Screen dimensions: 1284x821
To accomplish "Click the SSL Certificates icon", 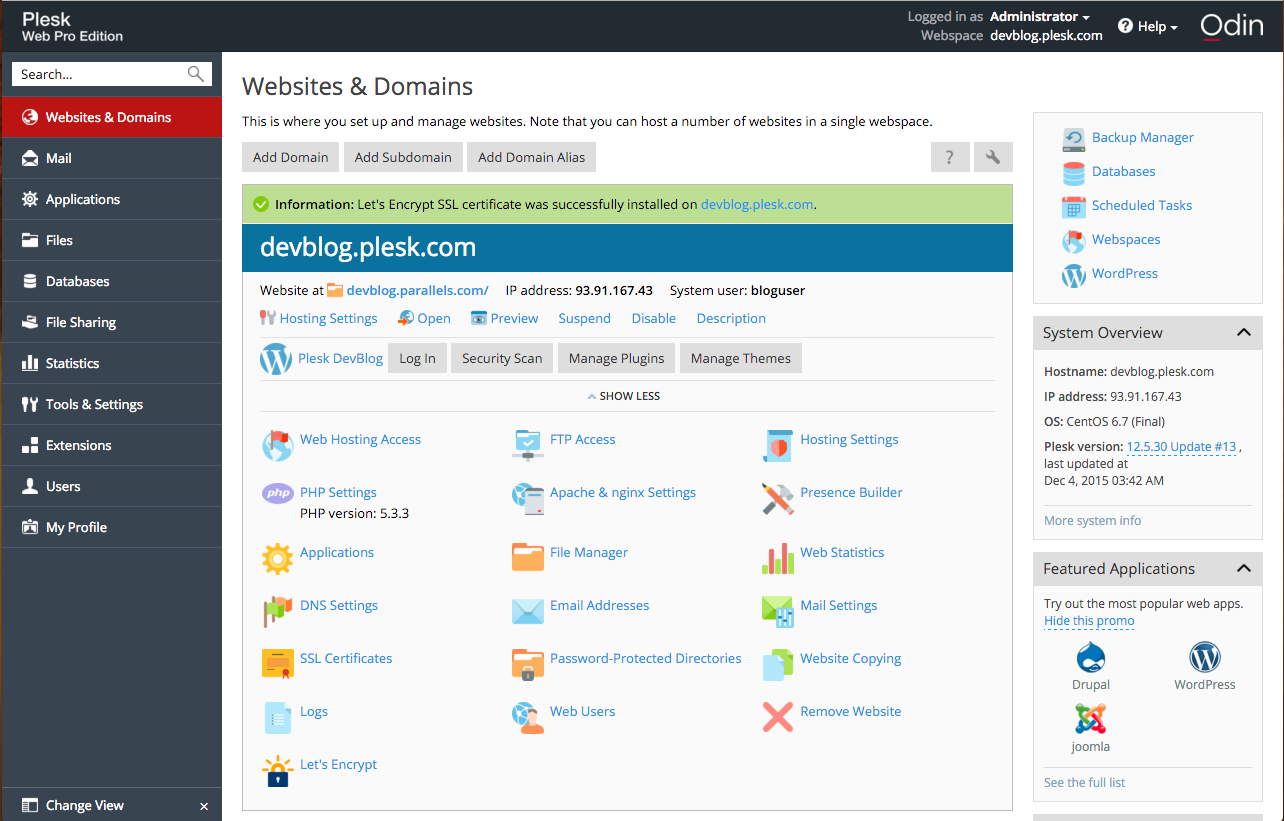I will (x=277, y=664).
